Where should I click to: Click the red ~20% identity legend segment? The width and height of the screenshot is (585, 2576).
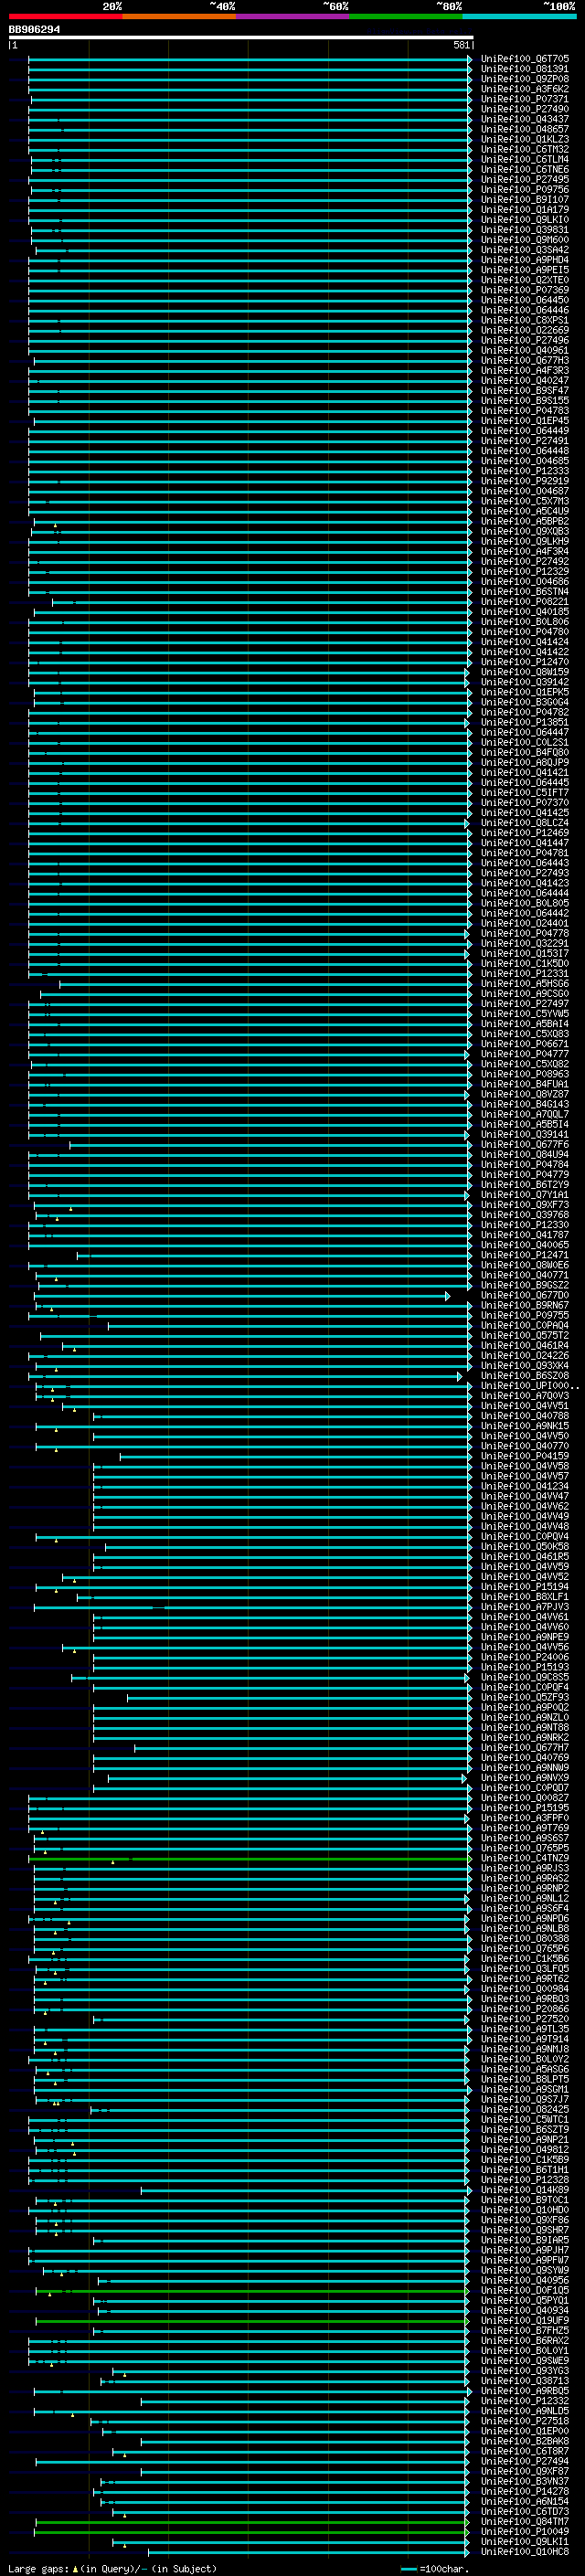[x=65, y=16]
